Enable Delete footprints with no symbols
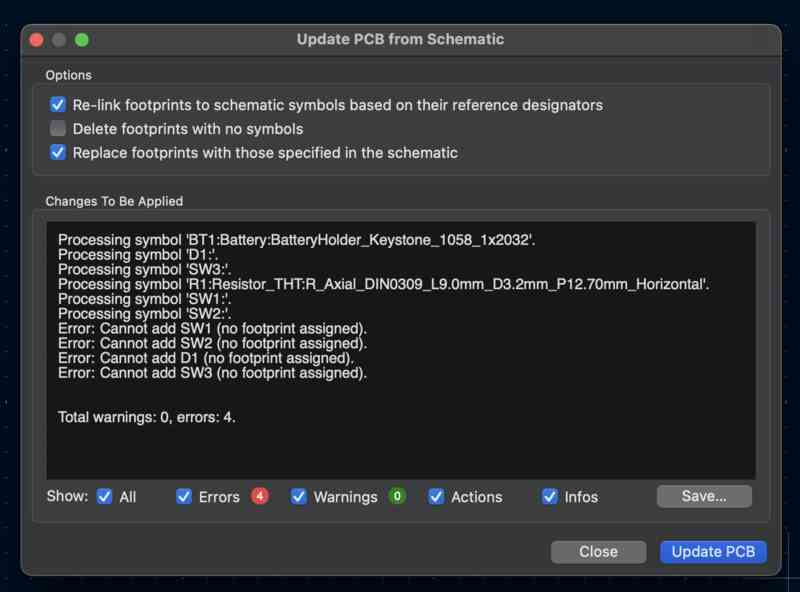 click(x=58, y=129)
